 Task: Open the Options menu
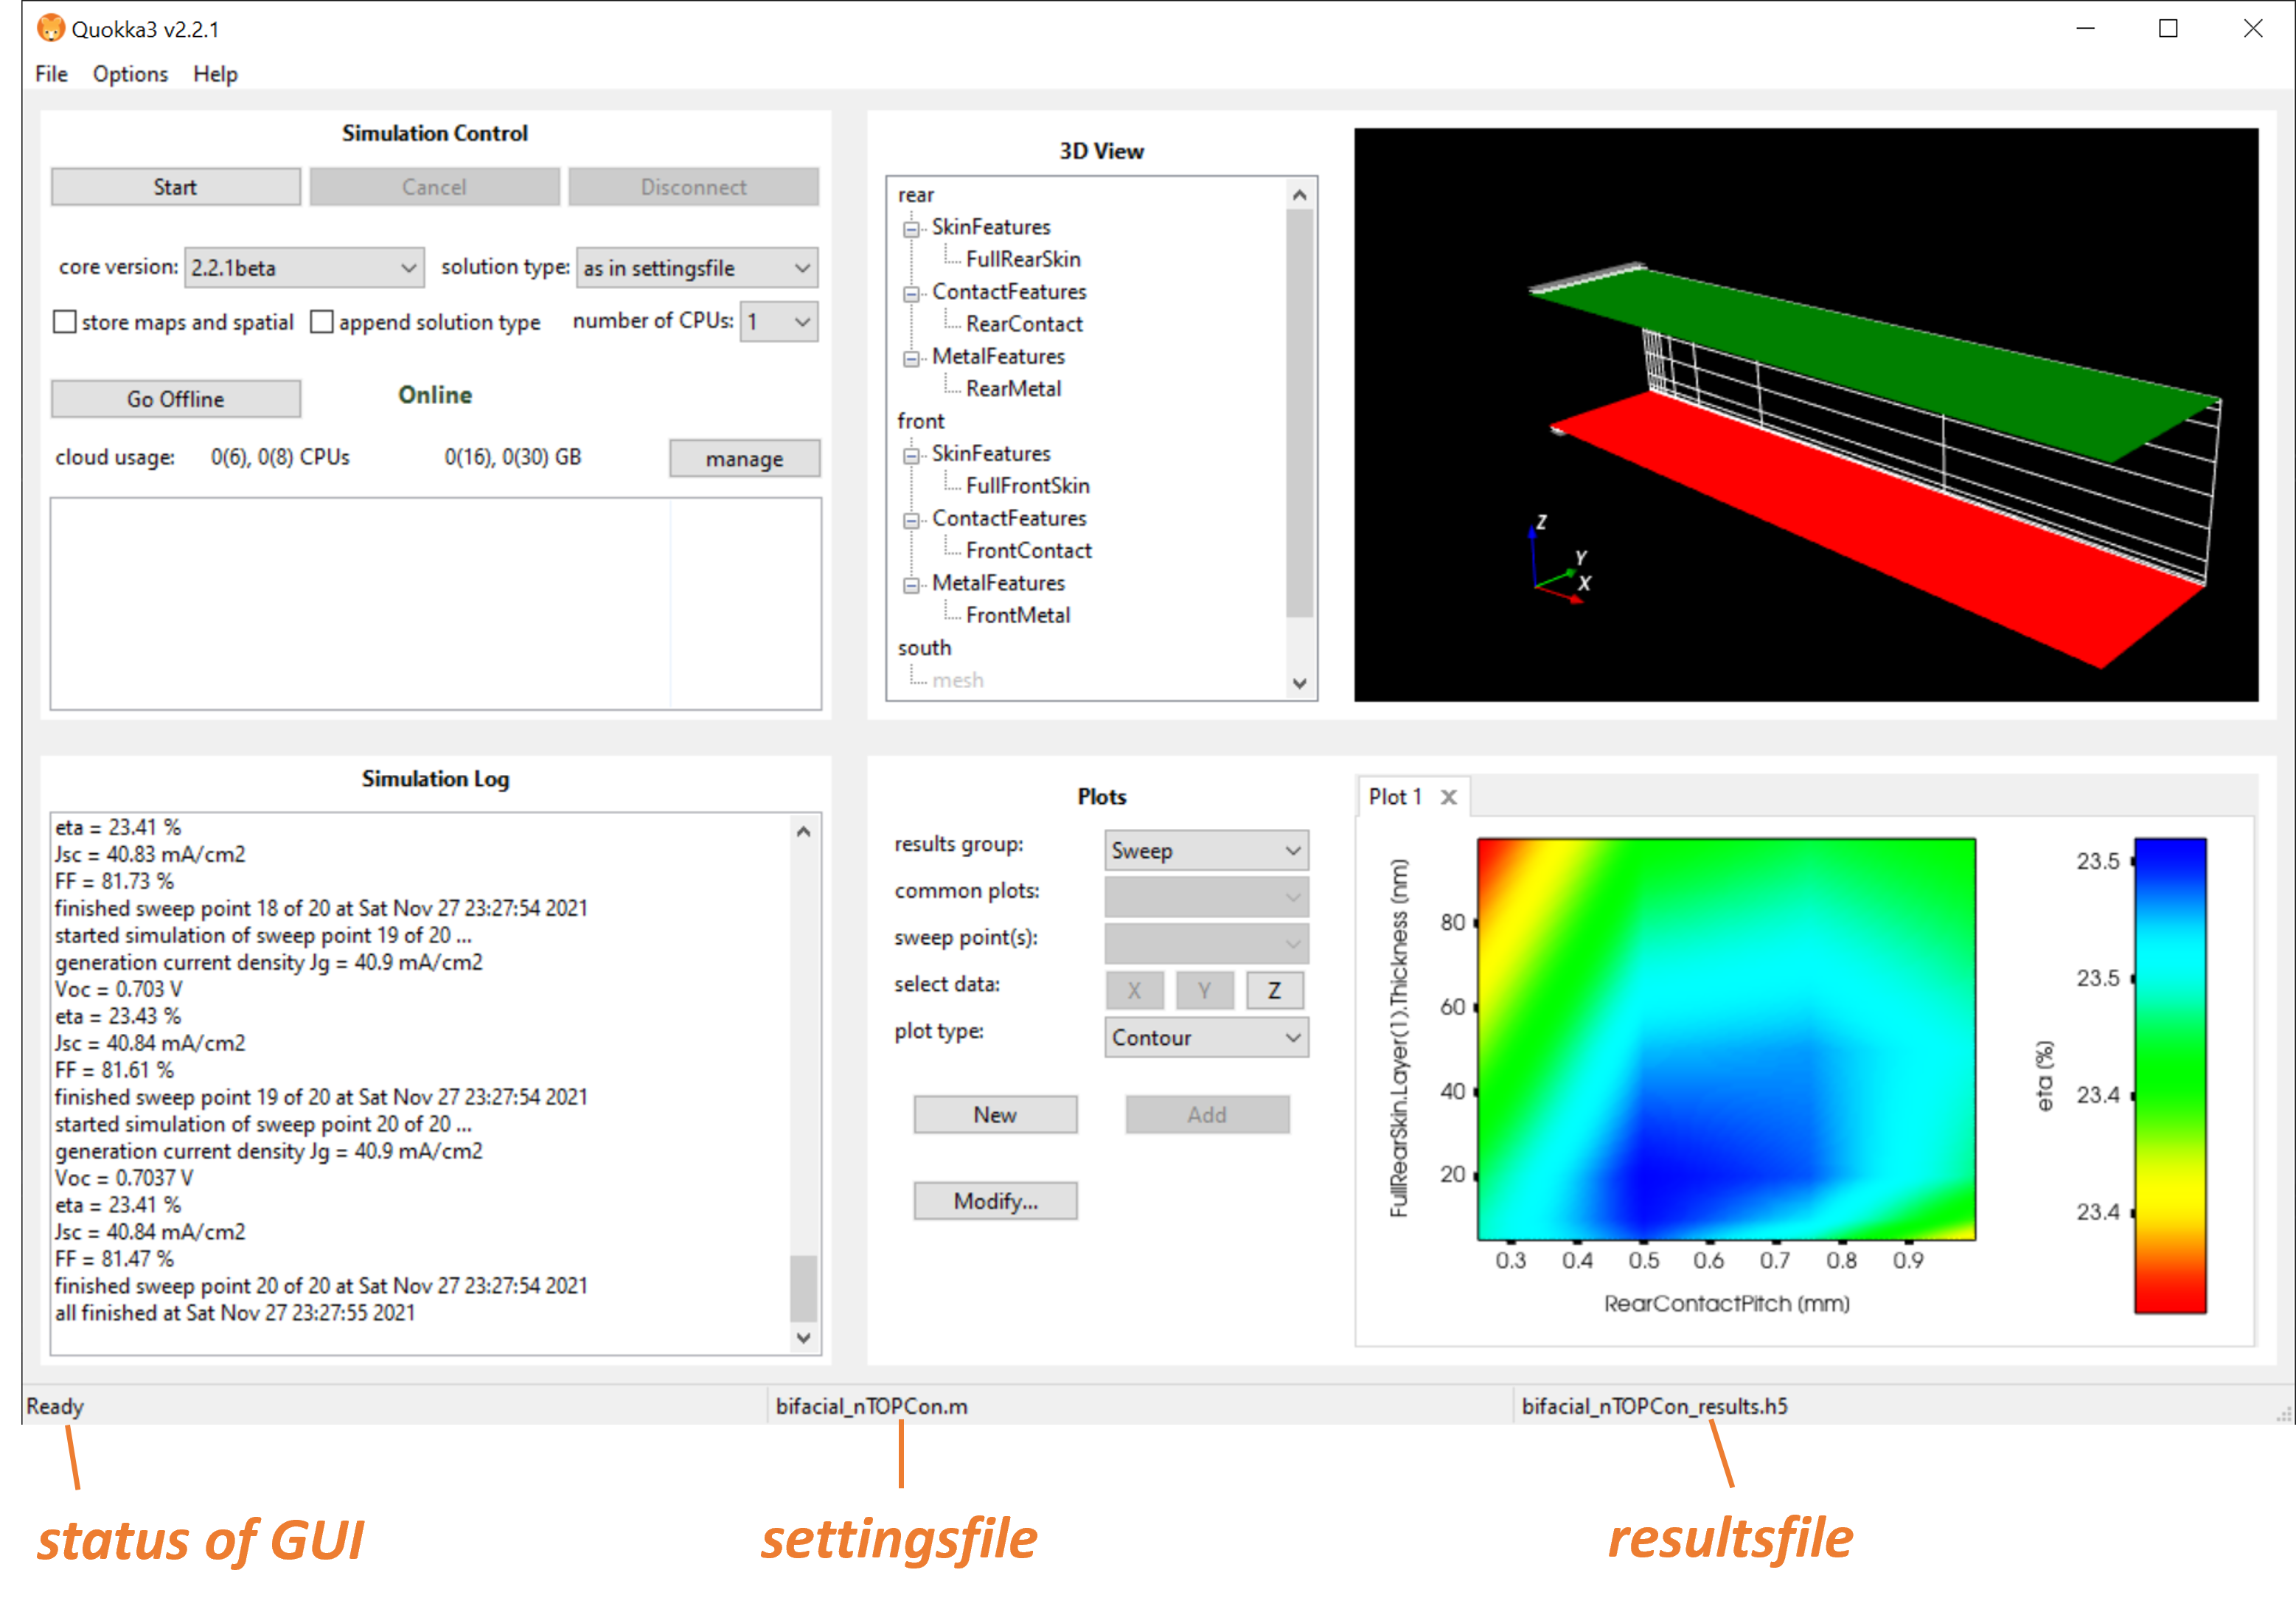[130, 74]
